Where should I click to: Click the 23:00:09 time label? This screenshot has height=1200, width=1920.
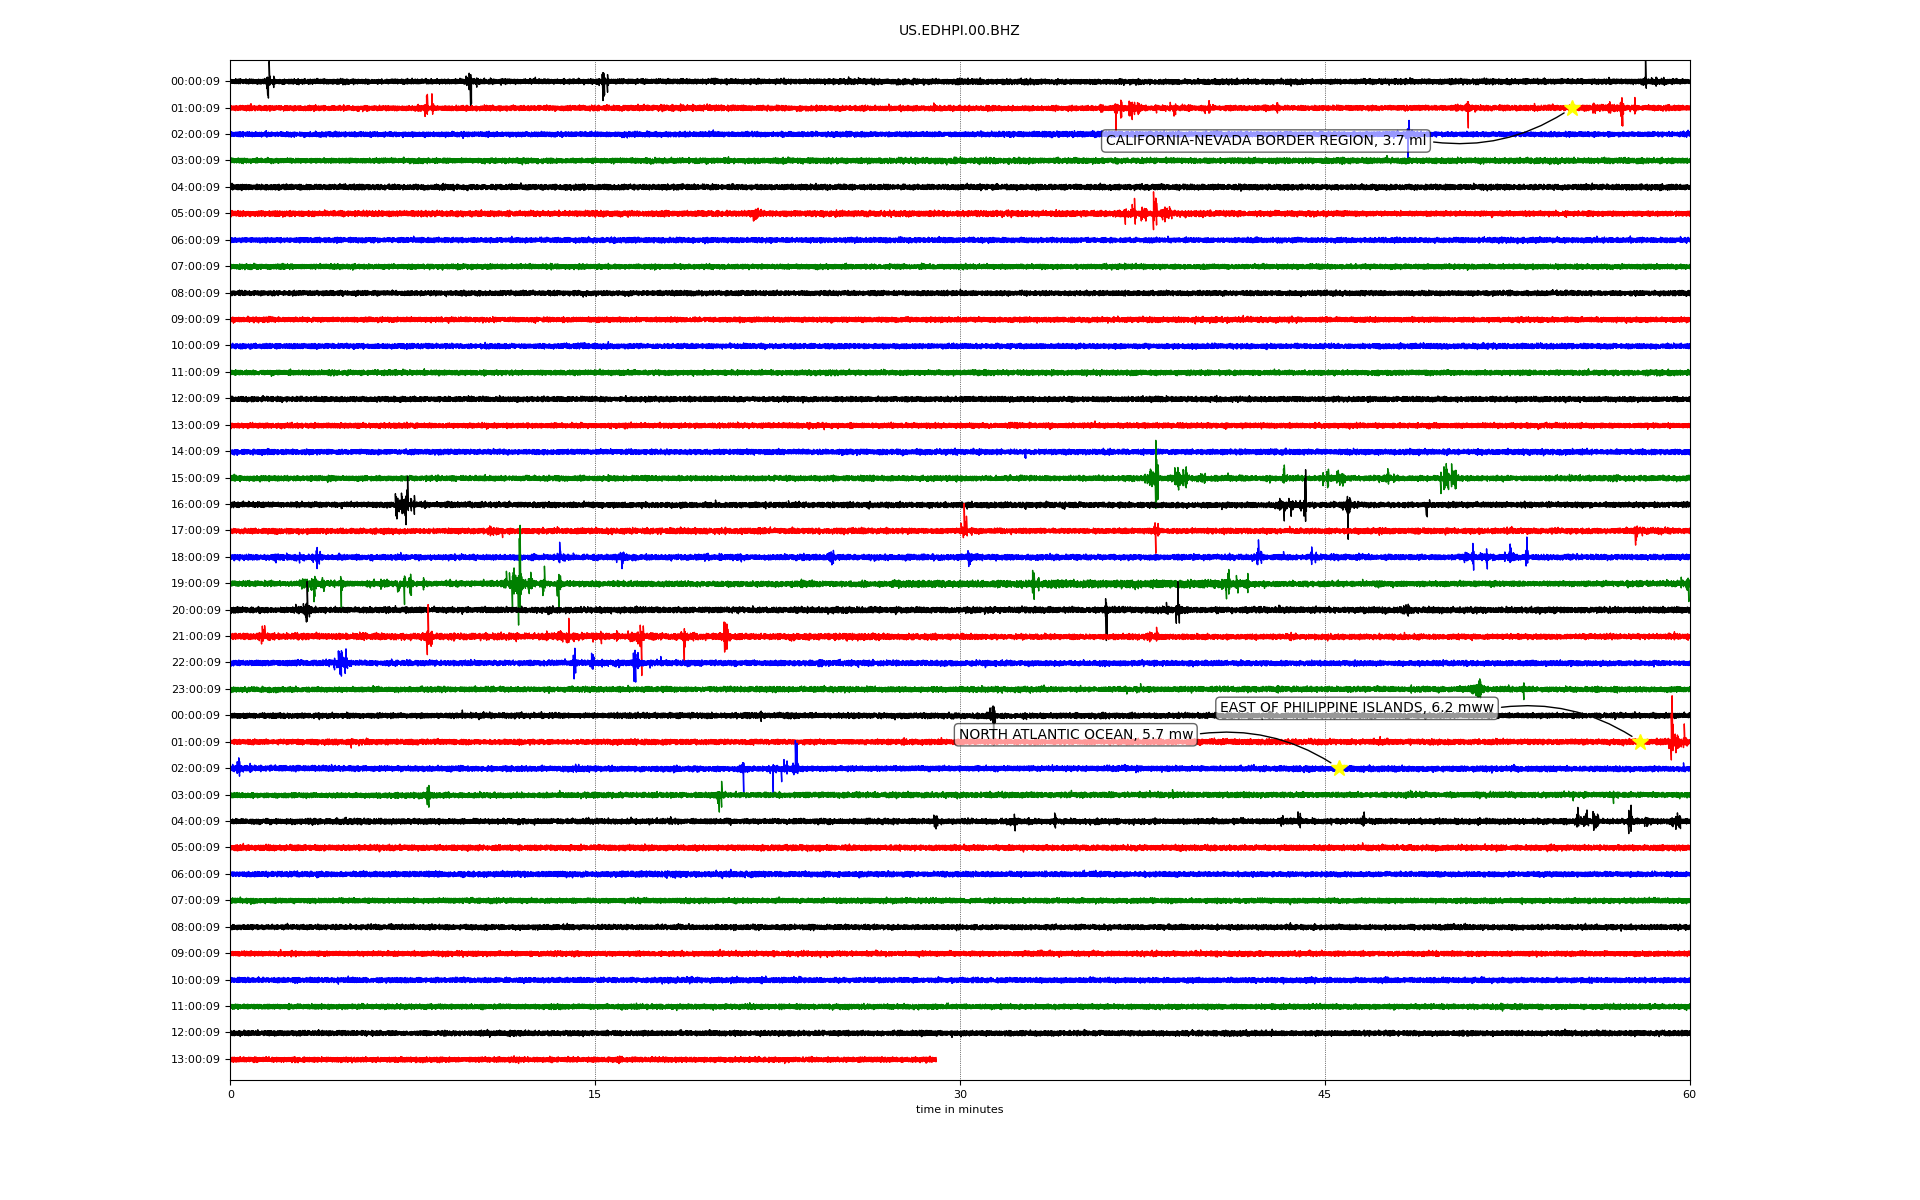click(195, 690)
